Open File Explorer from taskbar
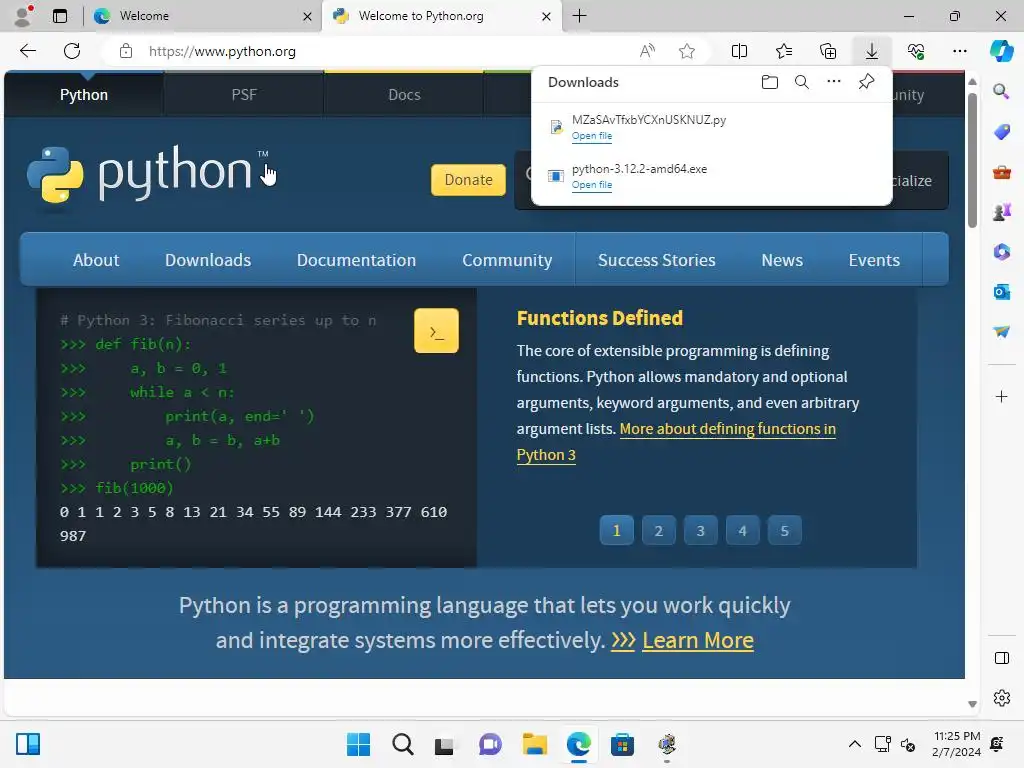 [534, 744]
